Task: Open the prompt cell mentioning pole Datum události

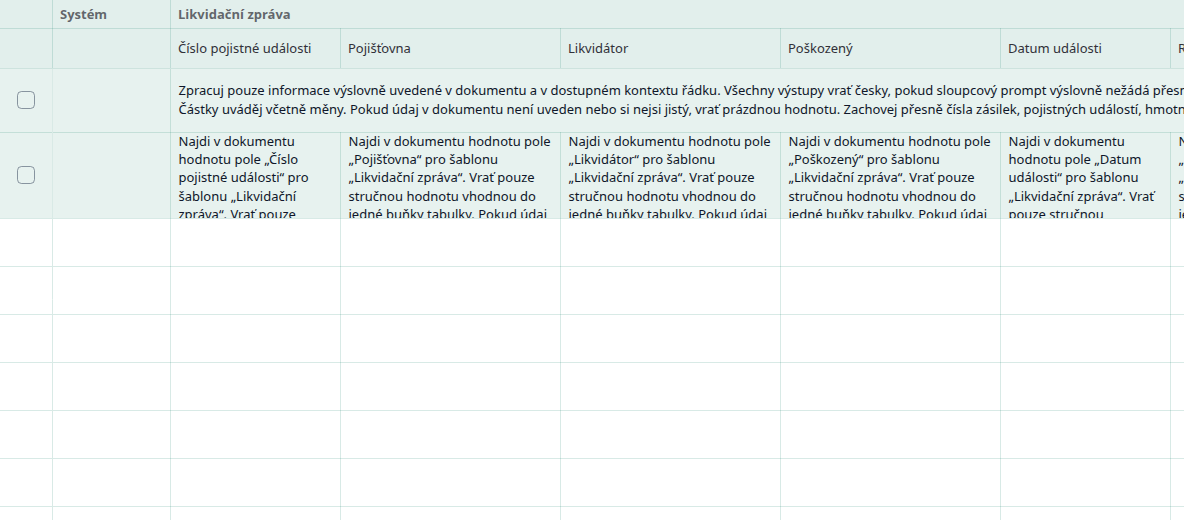Action: tap(1084, 176)
